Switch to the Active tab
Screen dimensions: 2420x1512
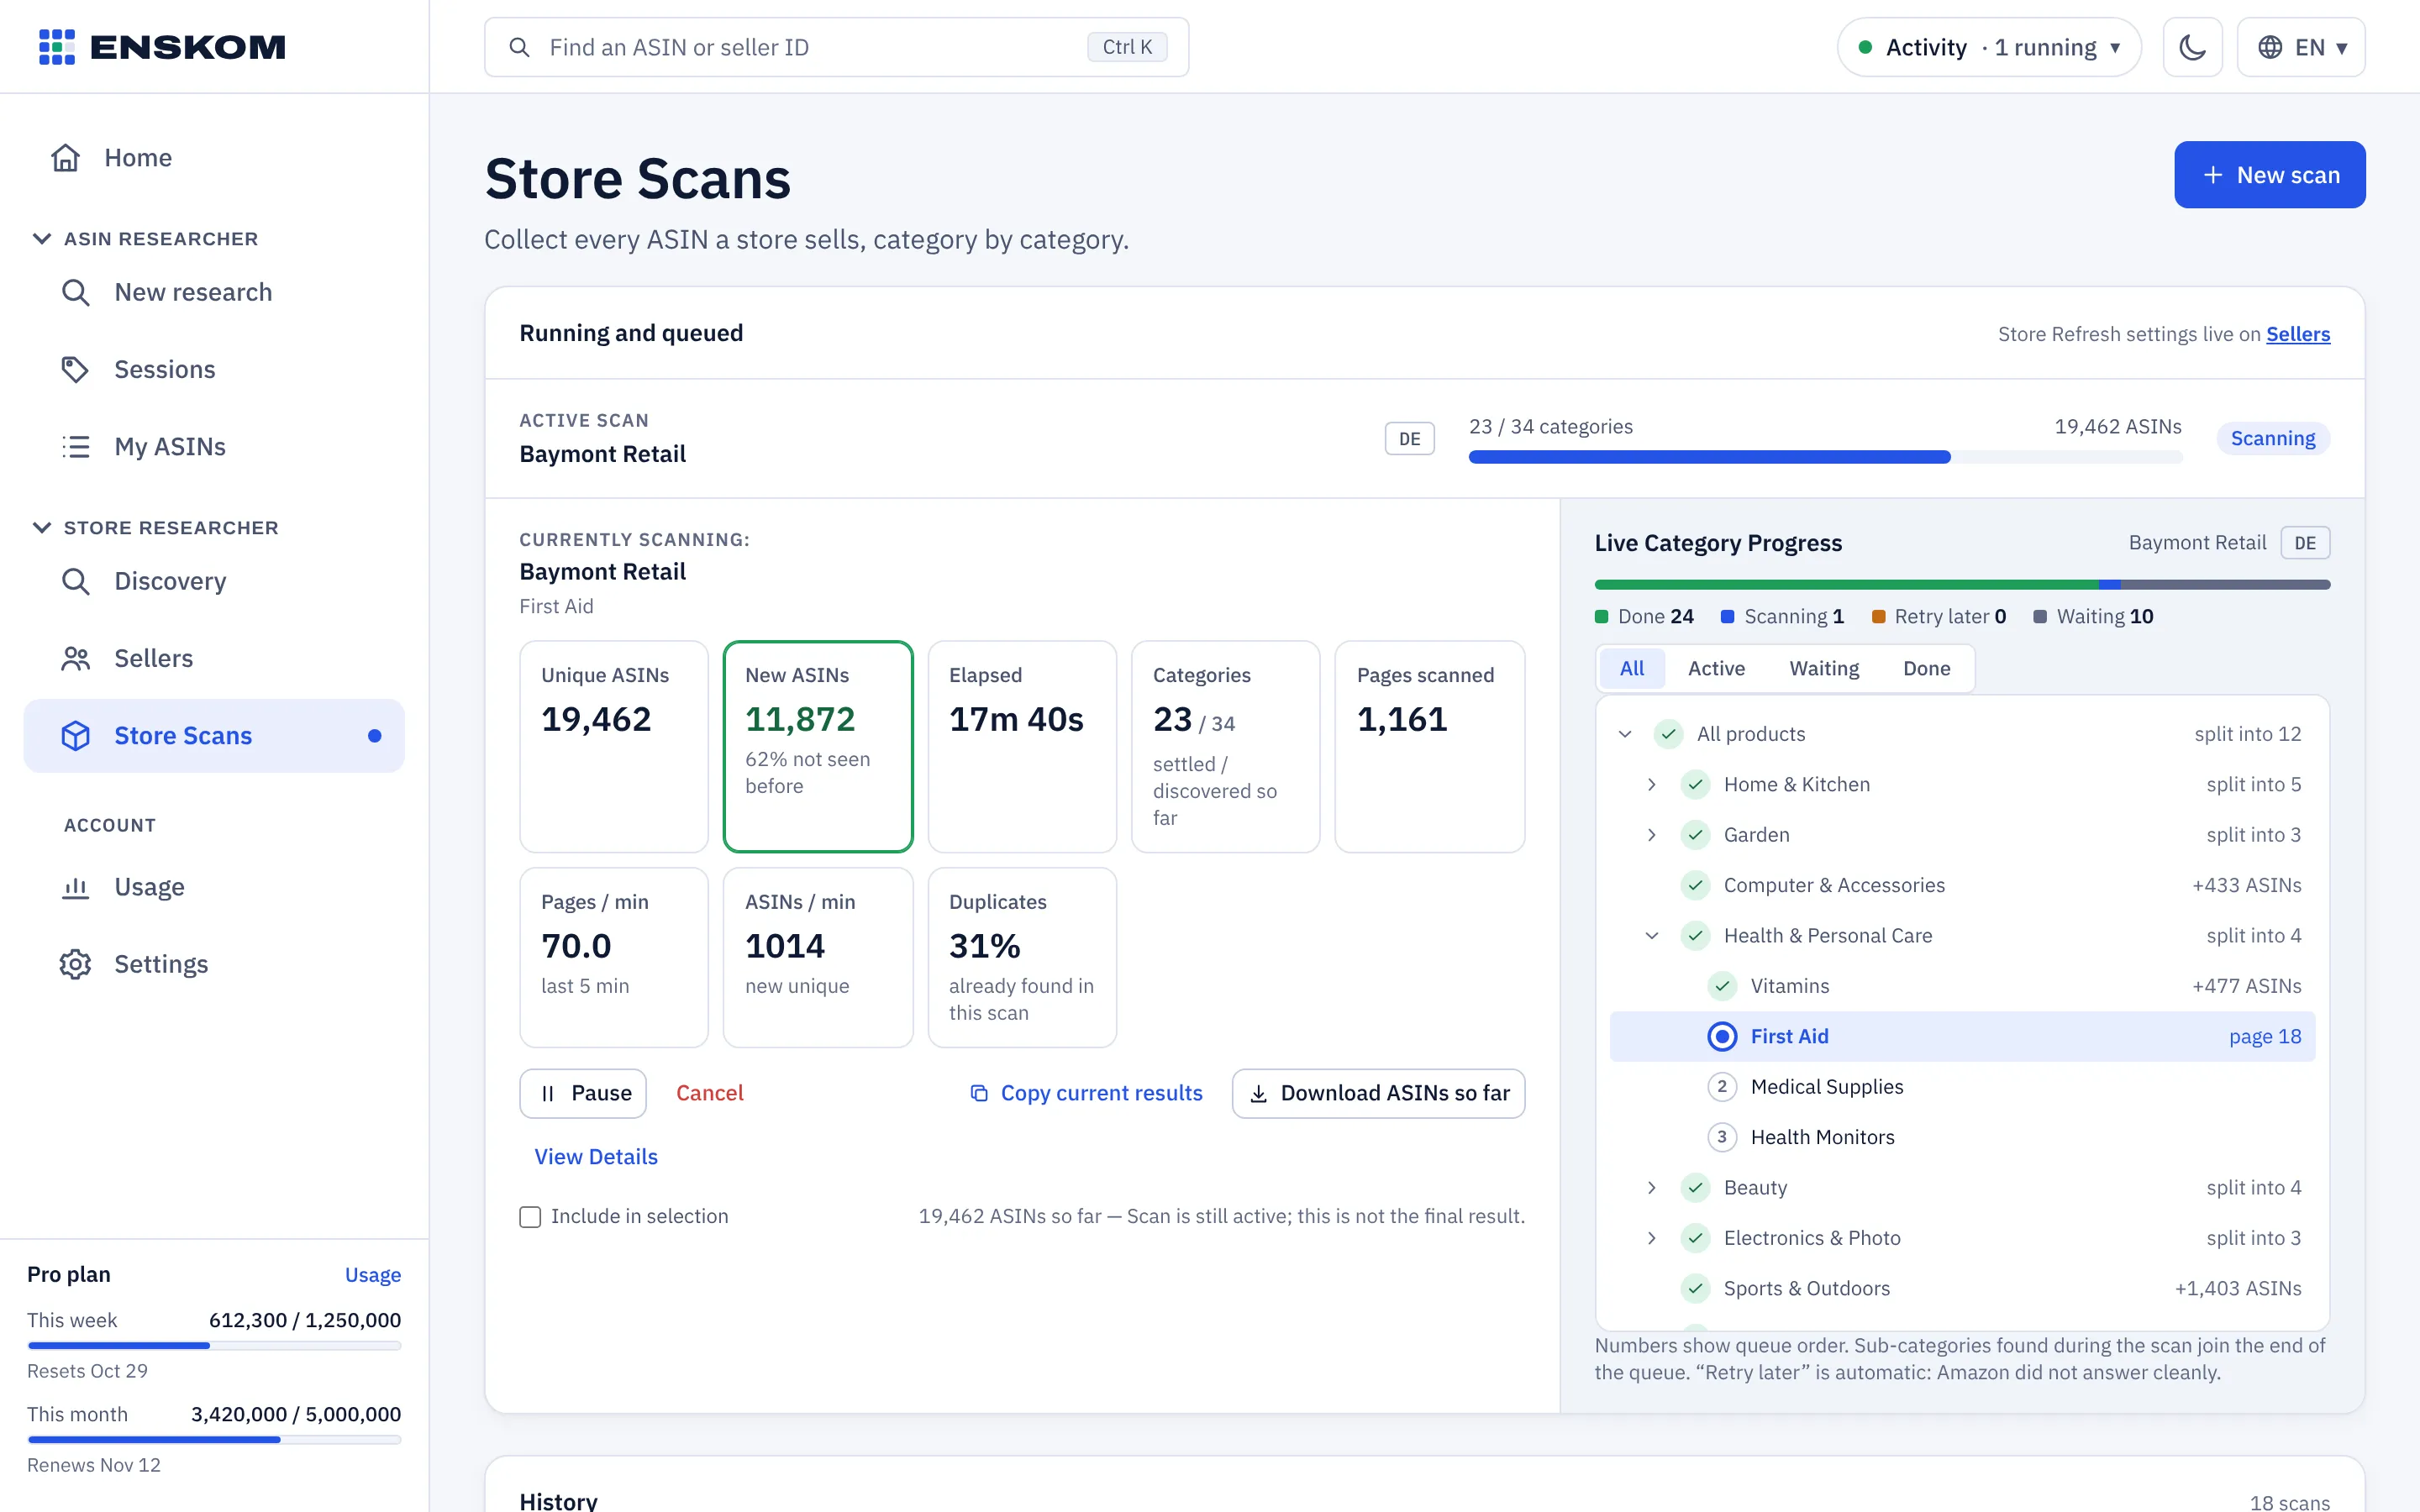tap(1716, 668)
